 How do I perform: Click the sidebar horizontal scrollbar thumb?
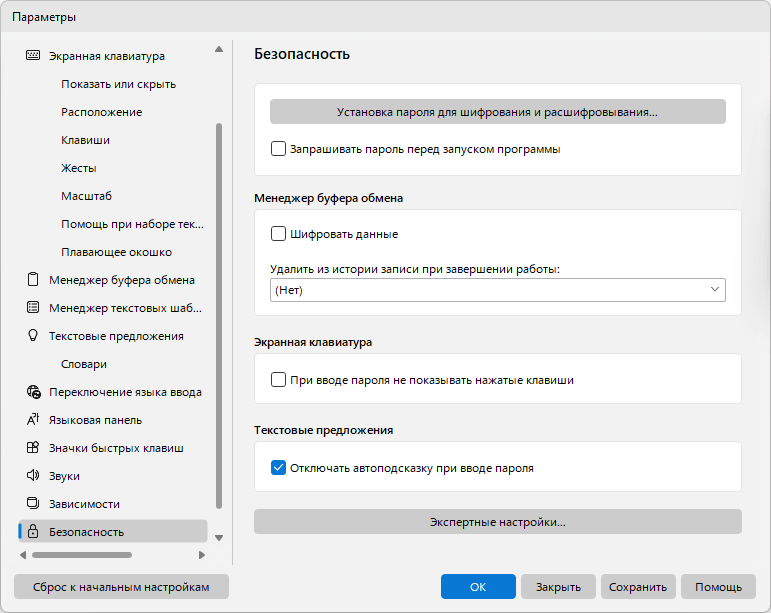coord(82,555)
